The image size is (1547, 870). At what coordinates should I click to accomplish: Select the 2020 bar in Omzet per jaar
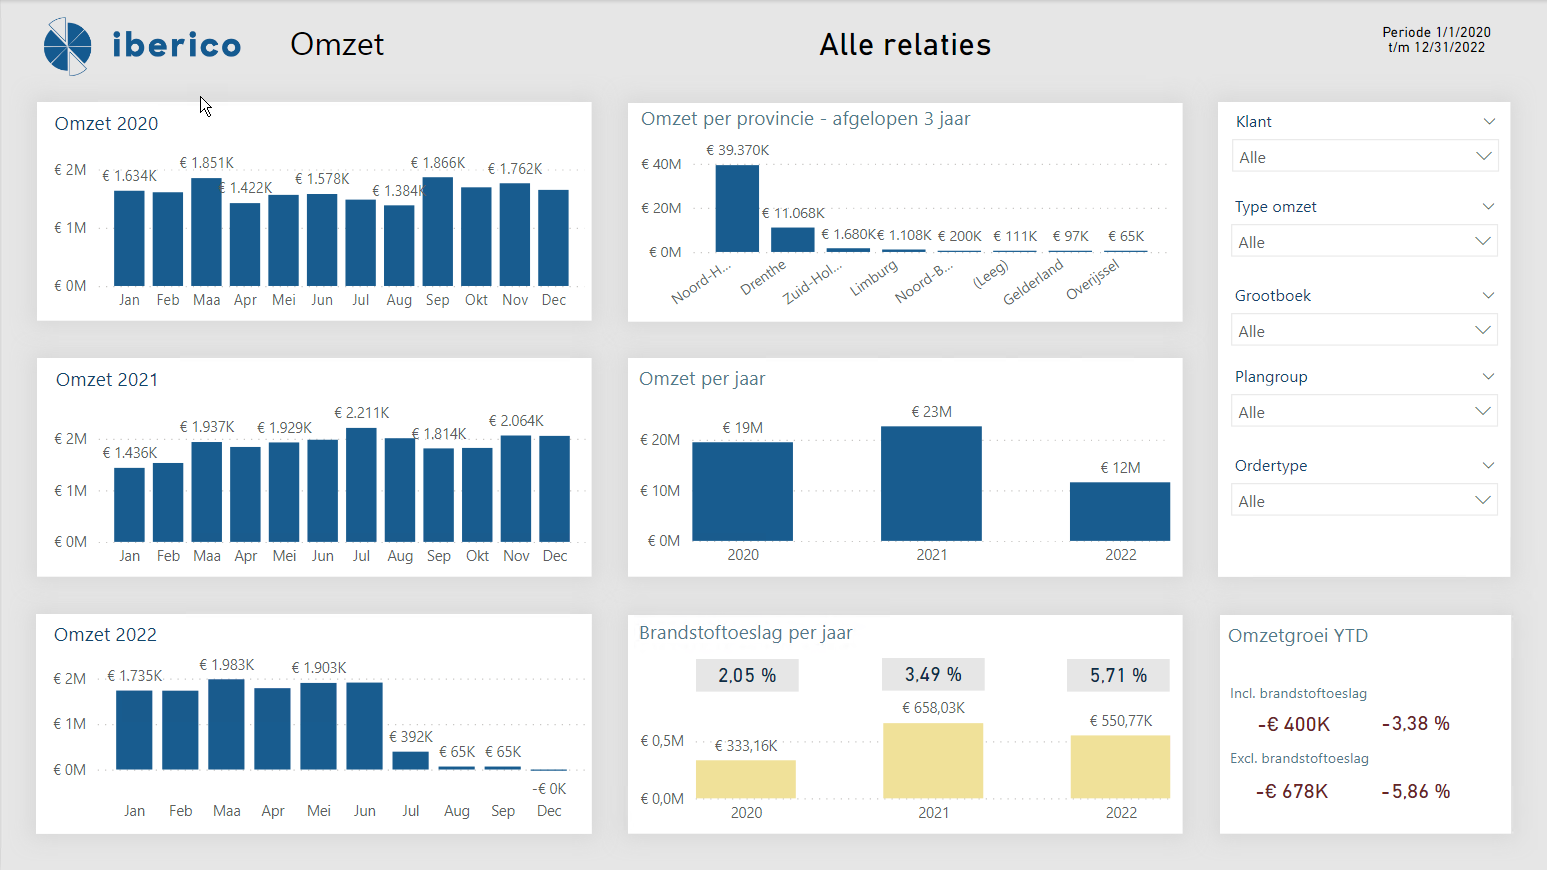coord(743,491)
